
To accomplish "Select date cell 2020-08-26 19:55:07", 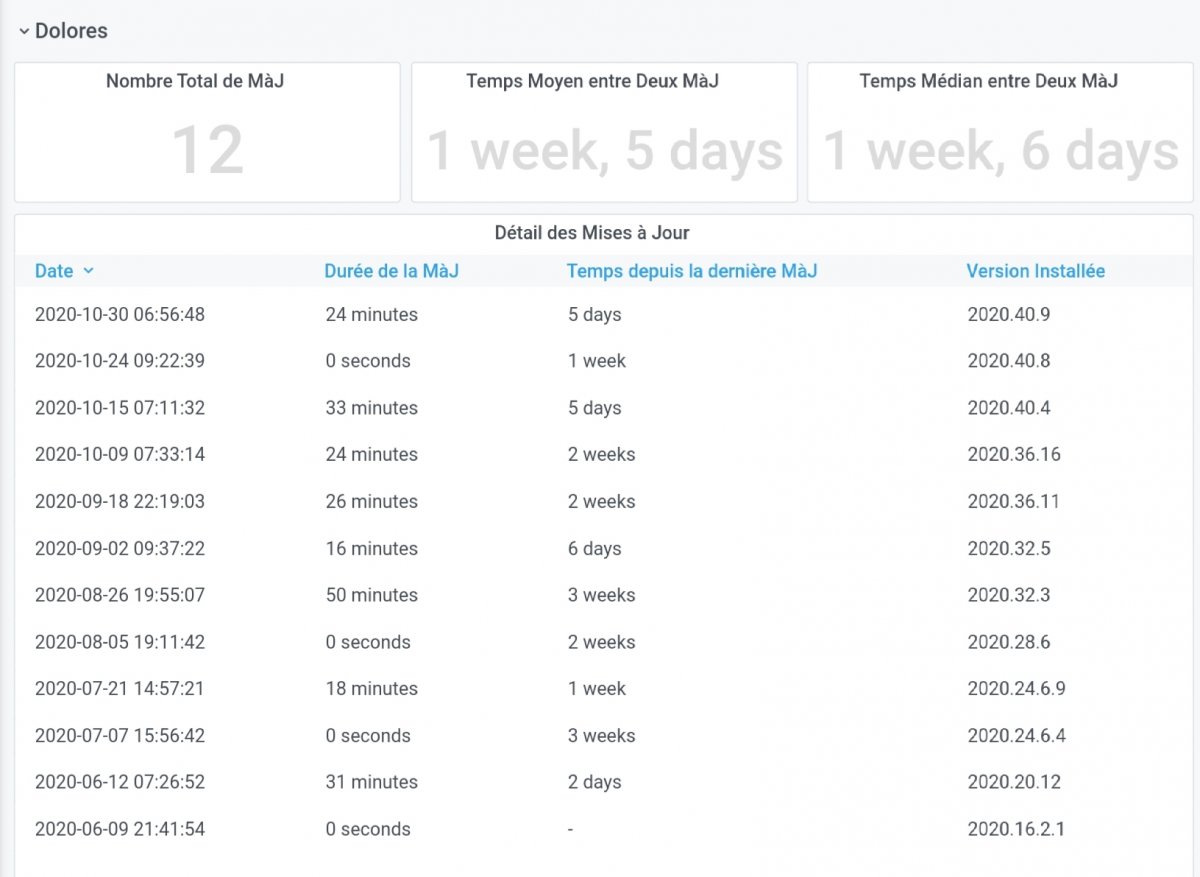I will (x=120, y=595).
